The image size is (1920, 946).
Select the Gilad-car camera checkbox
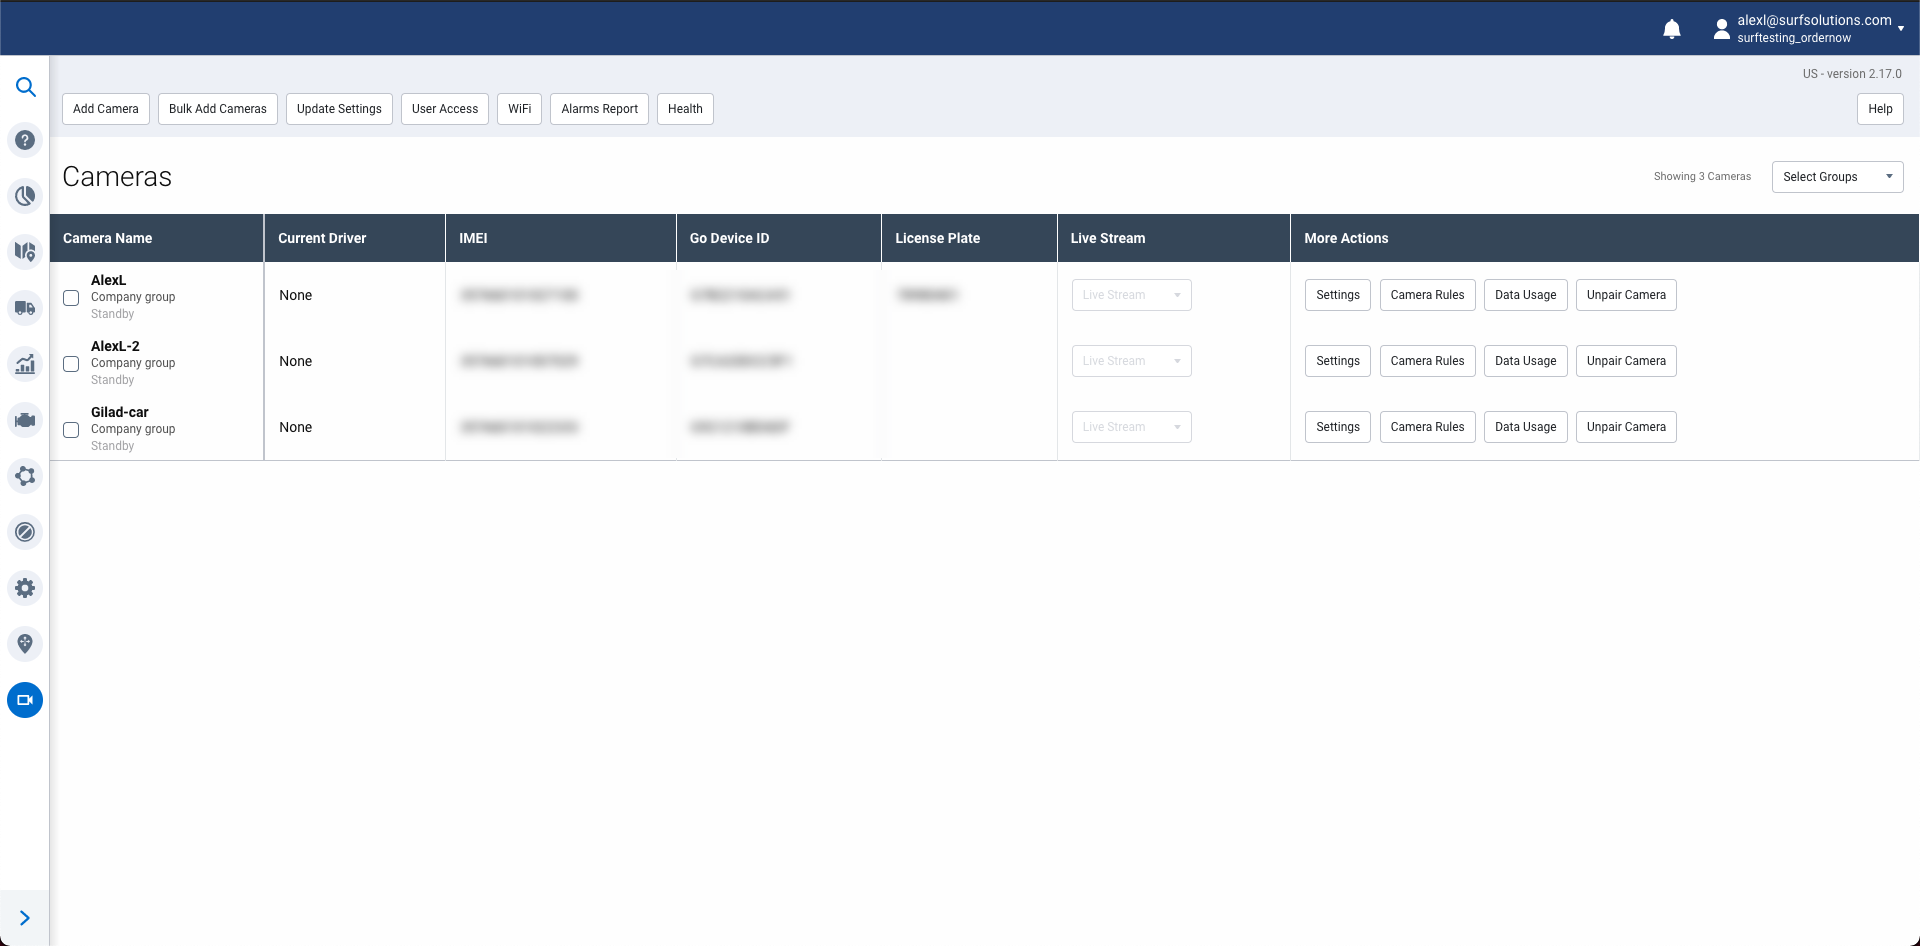71,430
